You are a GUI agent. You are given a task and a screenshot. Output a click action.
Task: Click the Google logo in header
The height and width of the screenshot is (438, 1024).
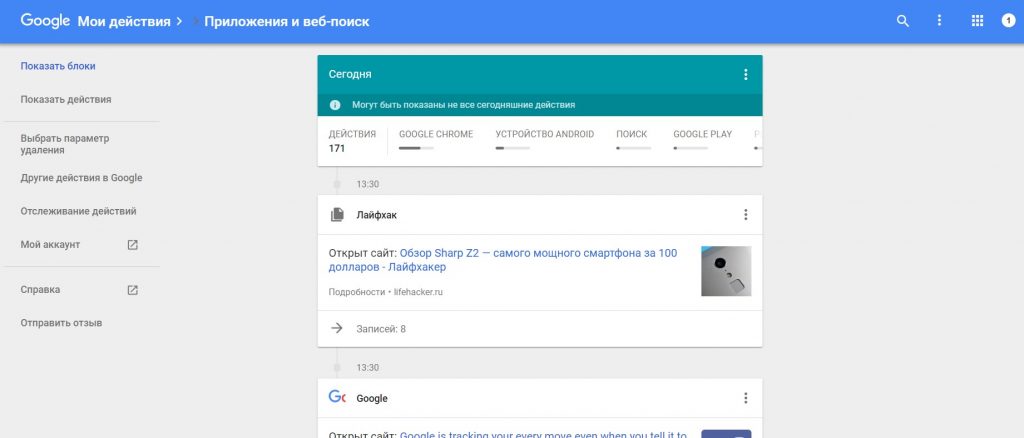tap(45, 21)
